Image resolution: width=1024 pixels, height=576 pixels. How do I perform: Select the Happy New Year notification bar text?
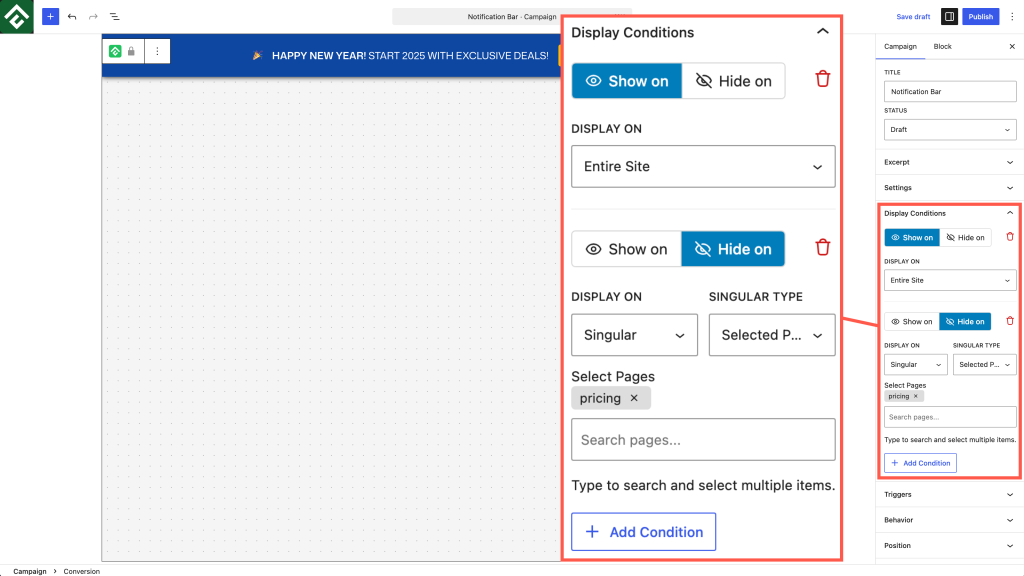pyautogui.click(x=410, y=56)
